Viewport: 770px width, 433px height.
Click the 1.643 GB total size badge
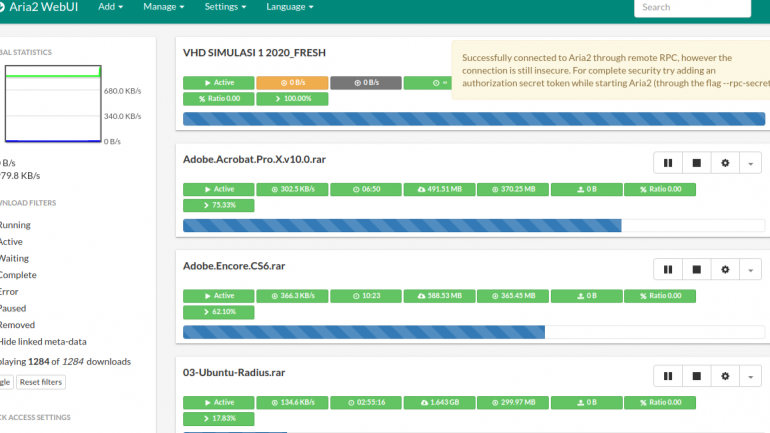click(440, 402)
